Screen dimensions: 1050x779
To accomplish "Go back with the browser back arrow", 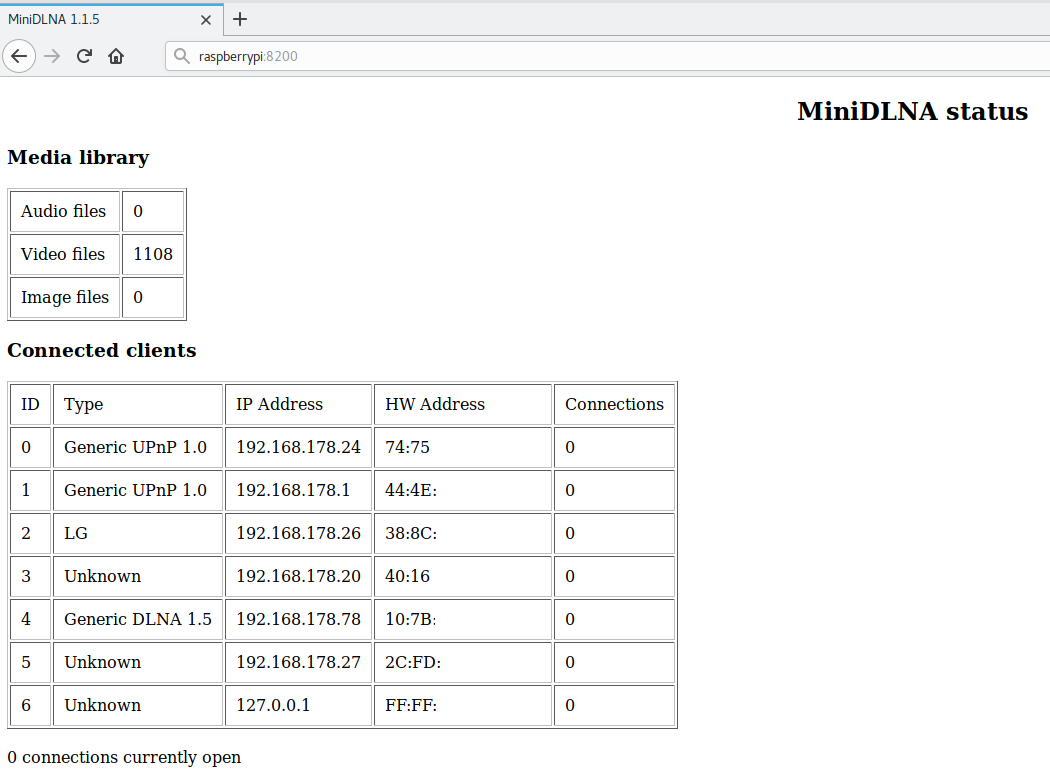I will click(19, 56).
